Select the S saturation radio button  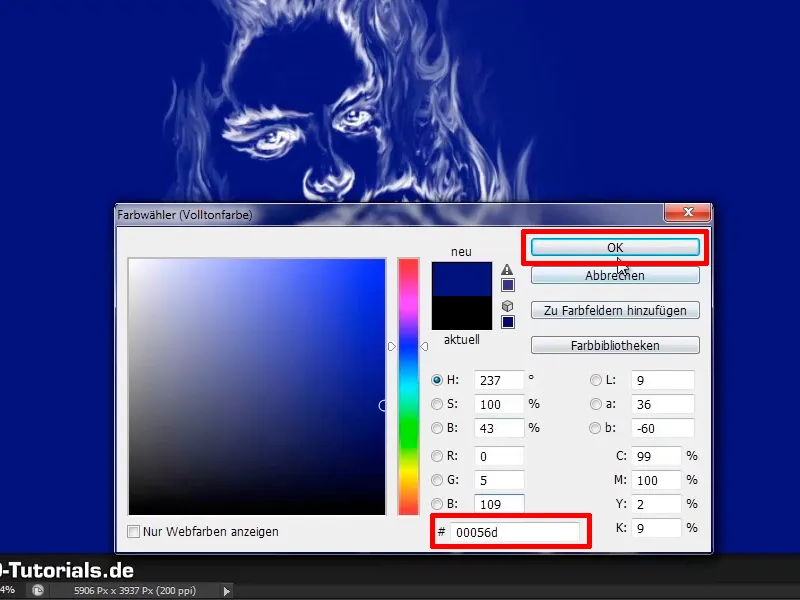click(x=437, y=404)
